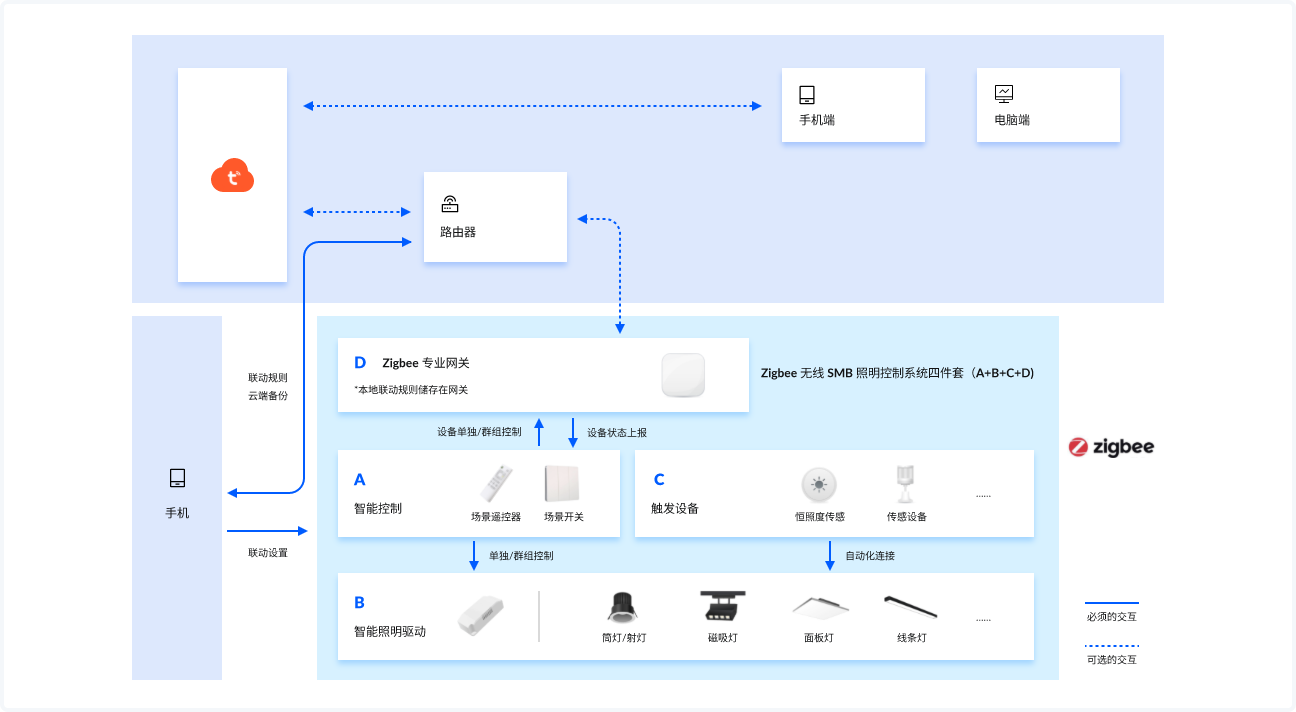1296x712 pixels.
Task: Select the scene switch panel icon
Action: pos(563,484)
